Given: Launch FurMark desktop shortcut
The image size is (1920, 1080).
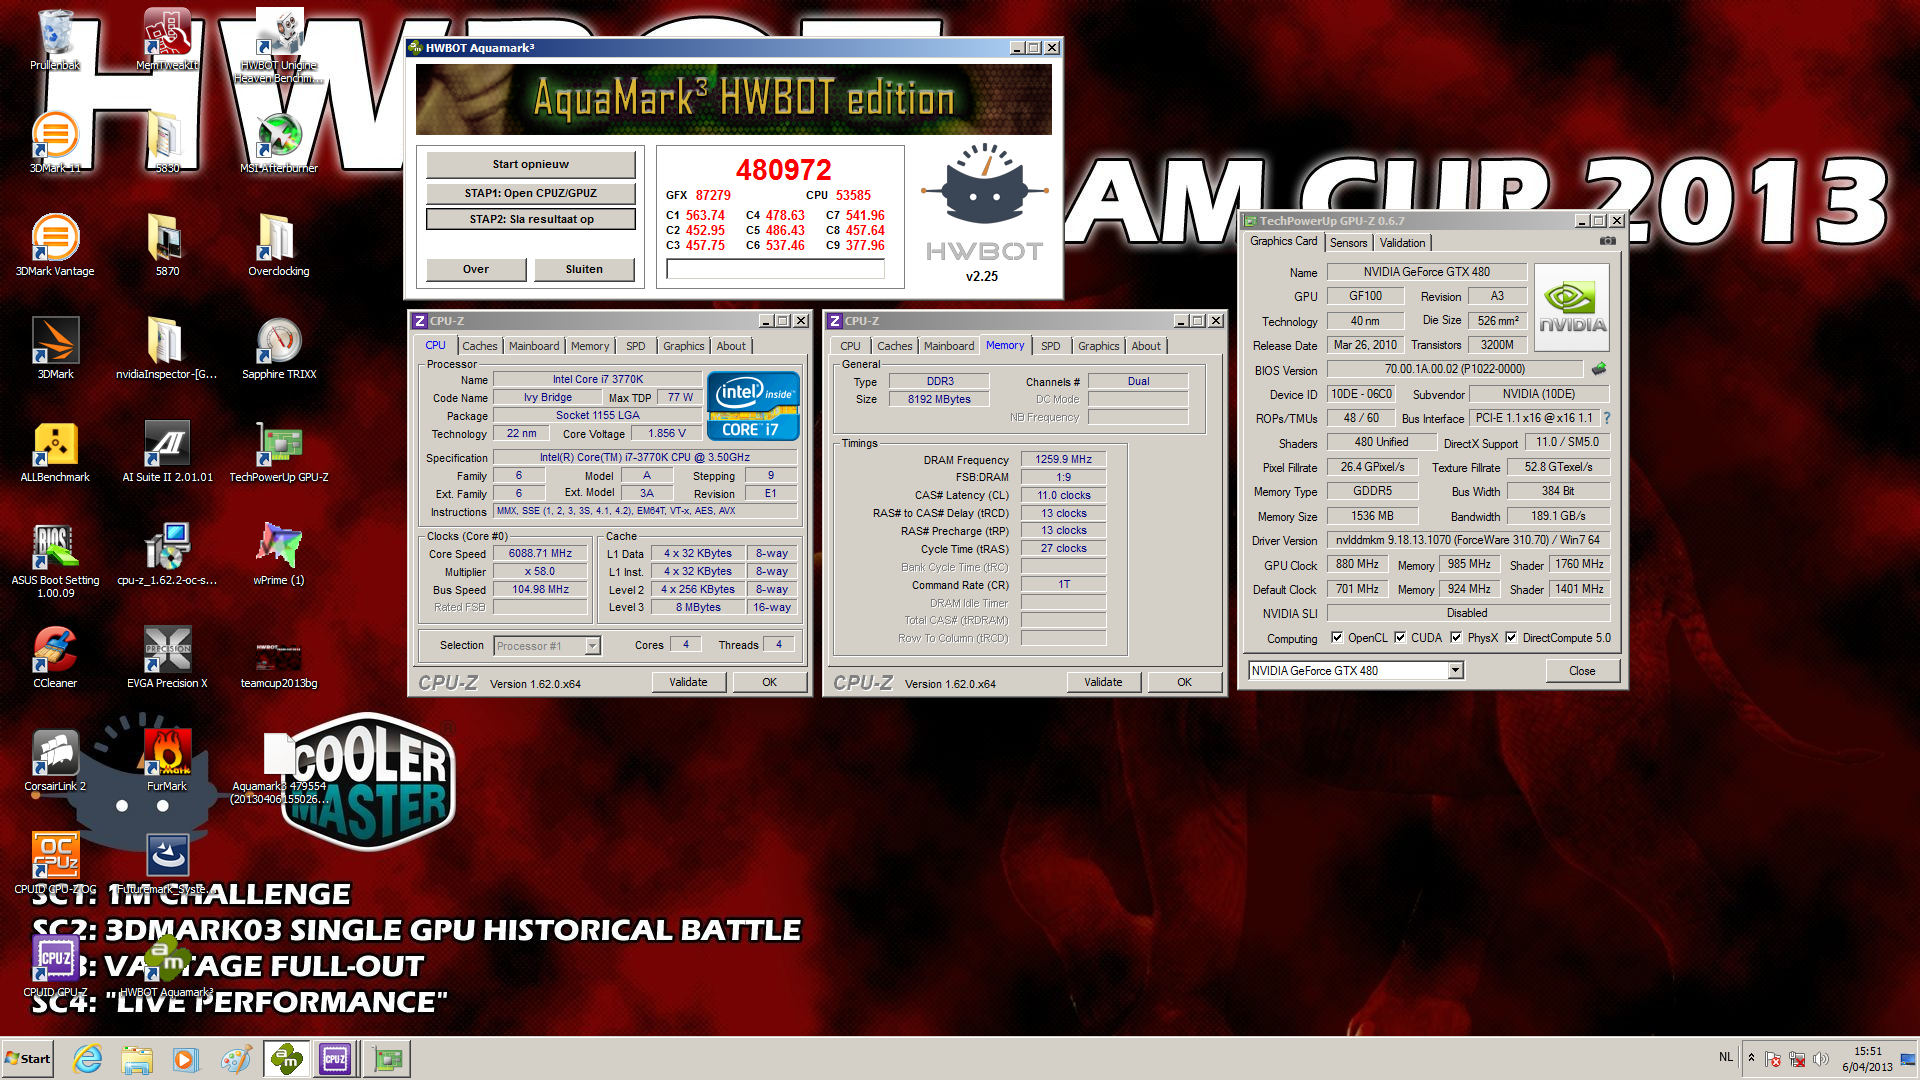Looking at the screenshot, I should click(167, 760).
